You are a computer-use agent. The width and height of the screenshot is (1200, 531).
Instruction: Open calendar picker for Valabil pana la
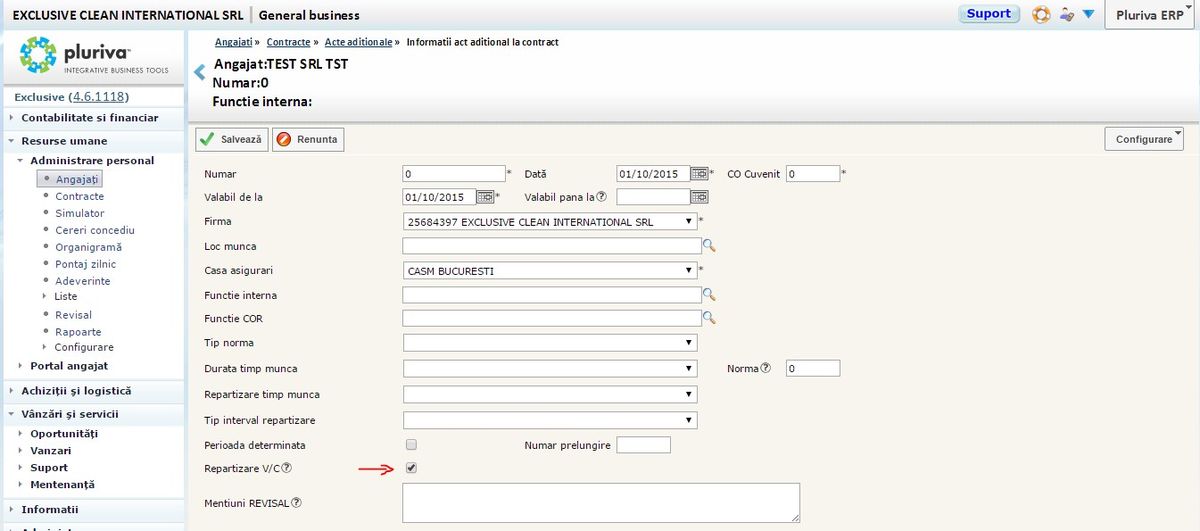click(699, 197)
